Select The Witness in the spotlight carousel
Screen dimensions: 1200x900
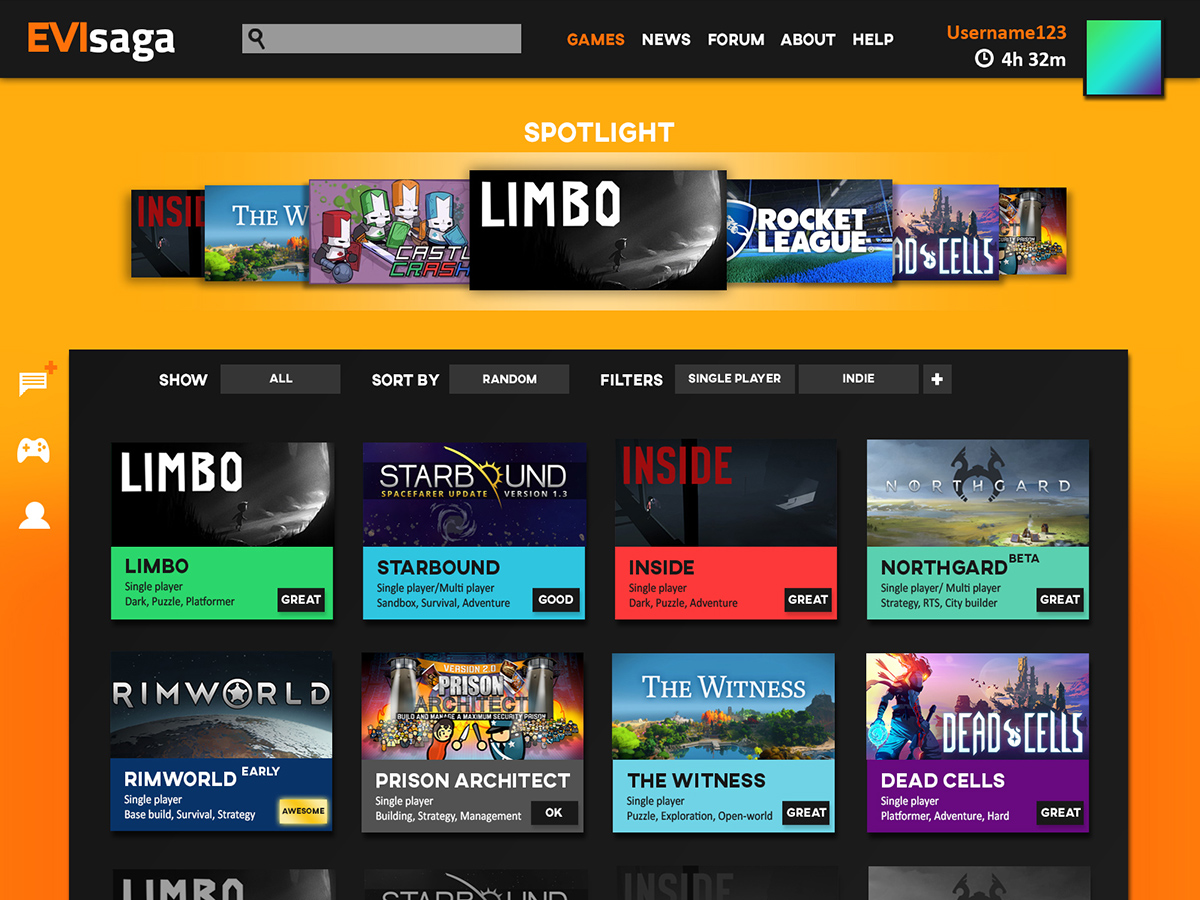tap(257, 232)
